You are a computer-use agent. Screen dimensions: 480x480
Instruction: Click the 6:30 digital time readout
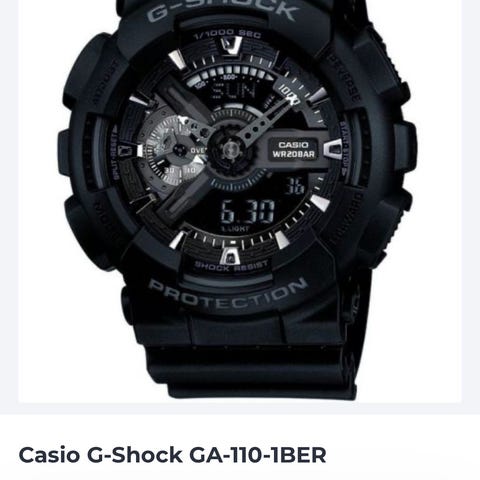(248, 212)
